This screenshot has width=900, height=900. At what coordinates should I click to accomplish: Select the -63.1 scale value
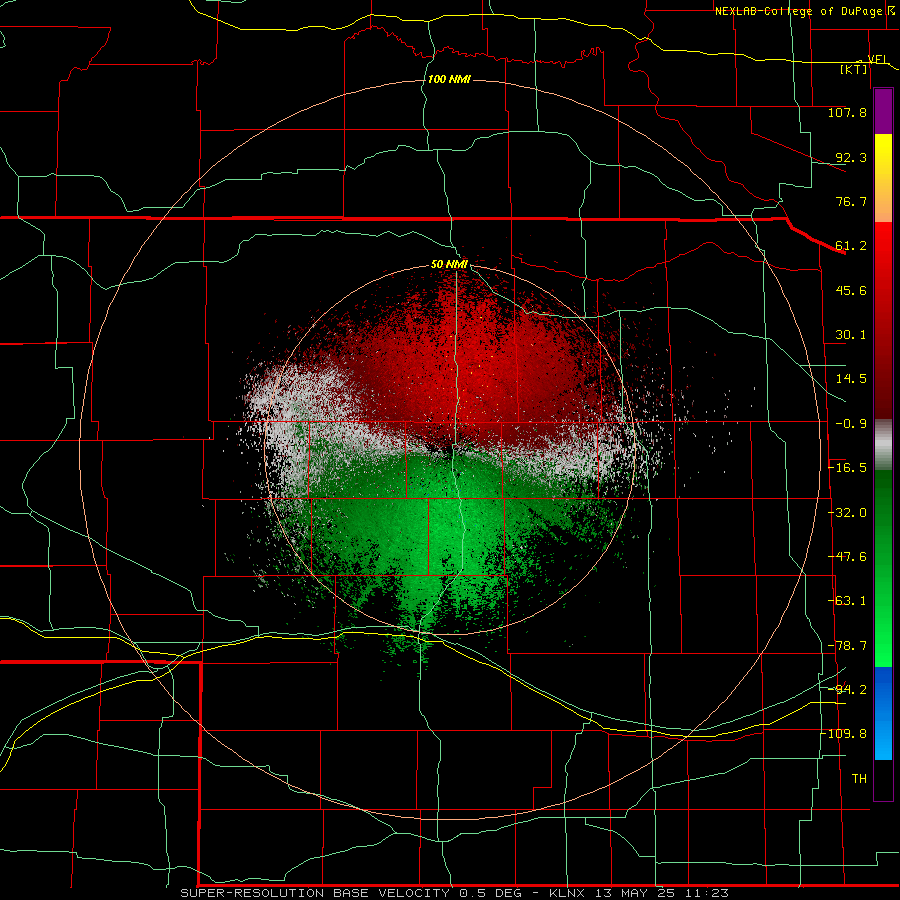pos(848,601)
